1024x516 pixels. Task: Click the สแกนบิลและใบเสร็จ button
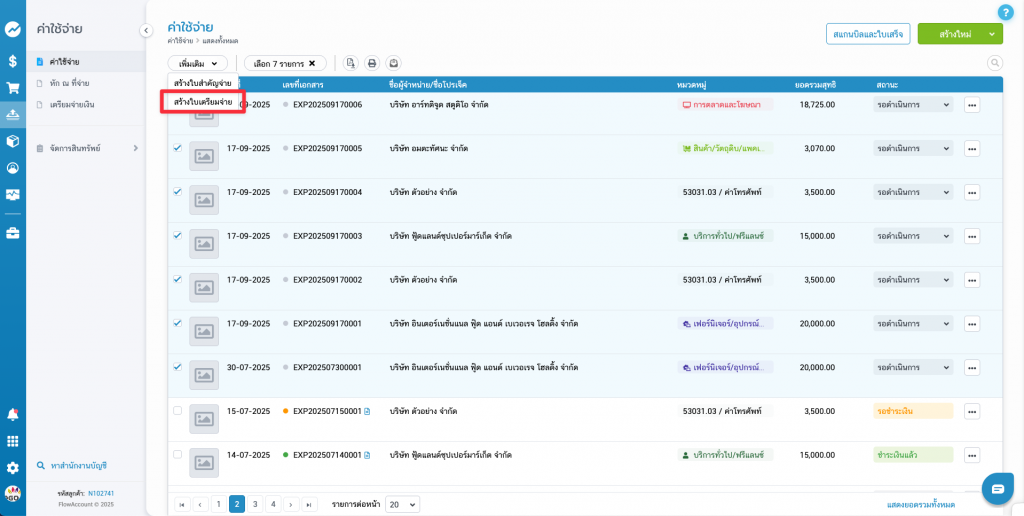click(x=868, y=34)
